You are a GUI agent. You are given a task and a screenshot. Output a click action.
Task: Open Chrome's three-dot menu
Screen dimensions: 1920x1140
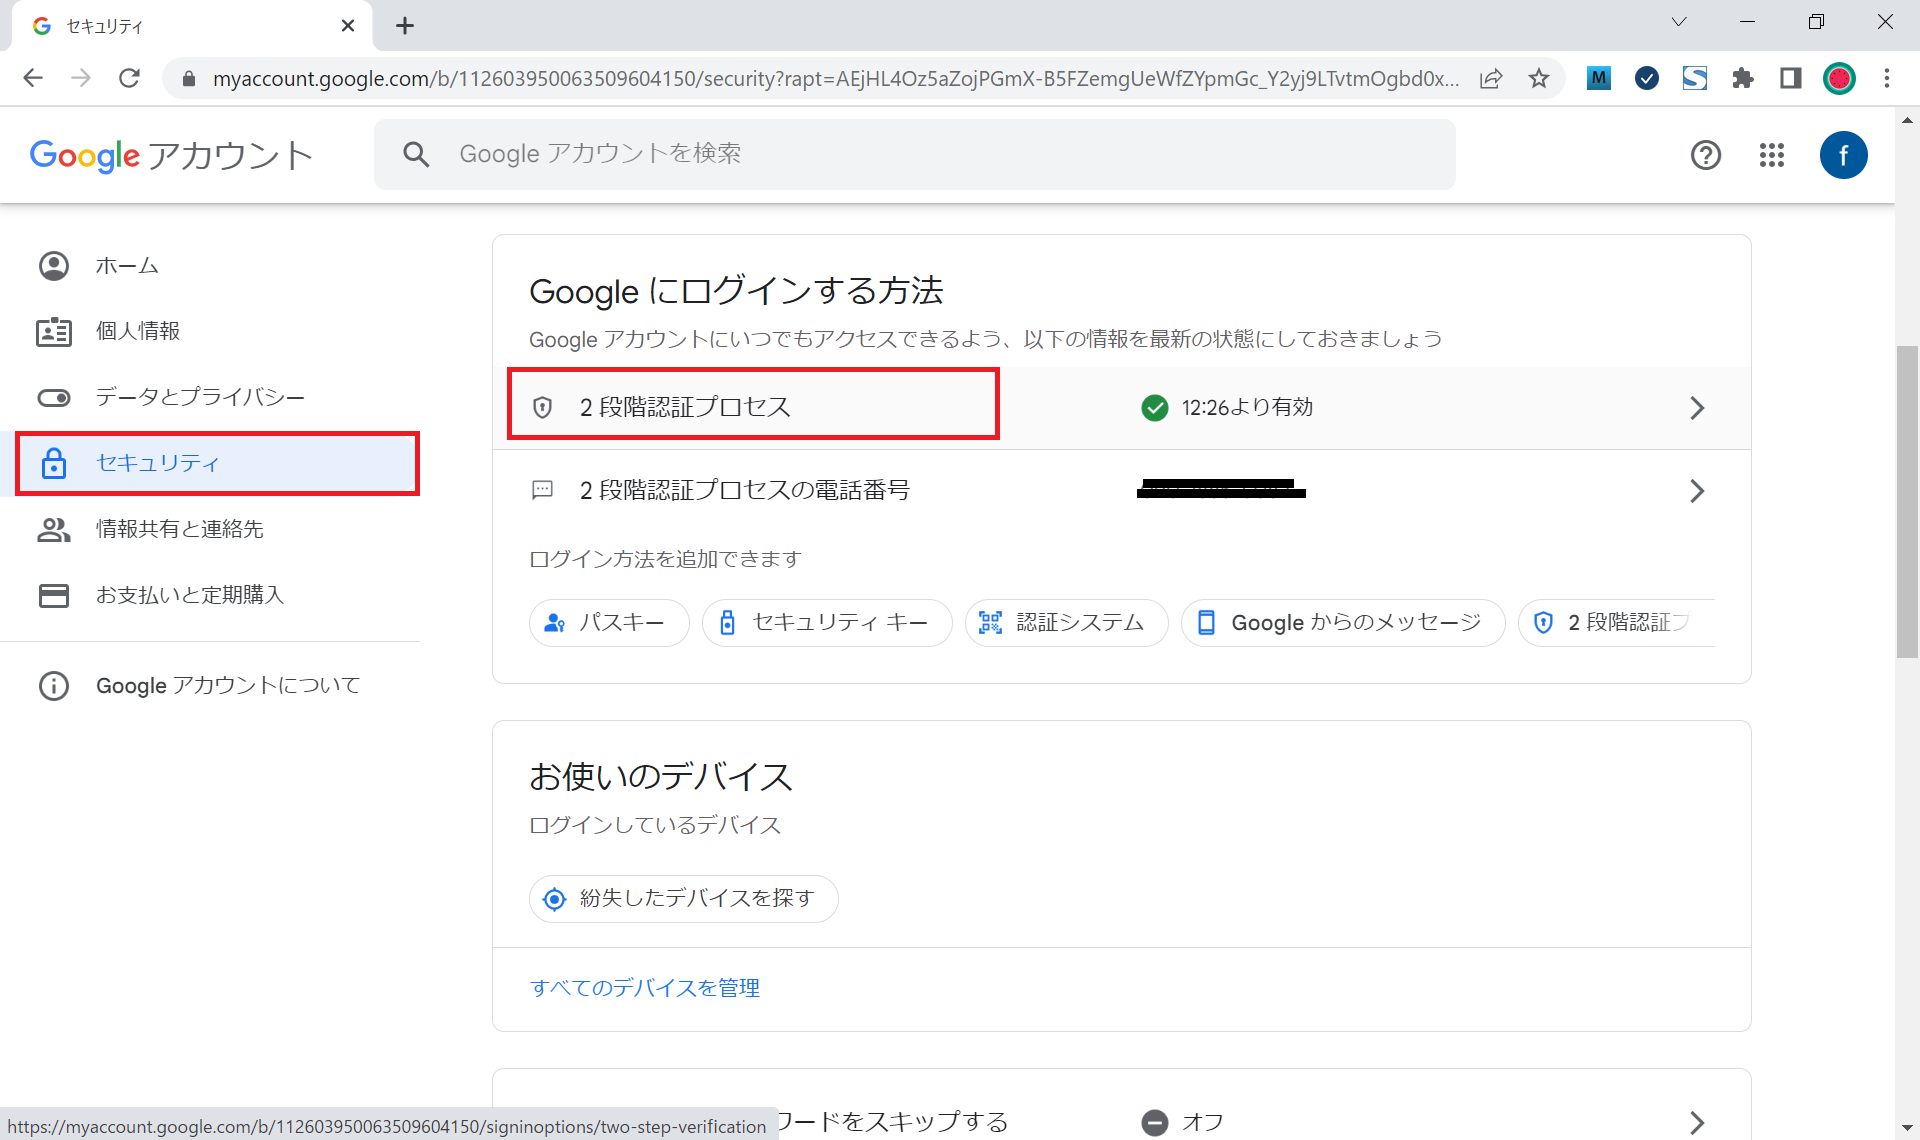1887,78
